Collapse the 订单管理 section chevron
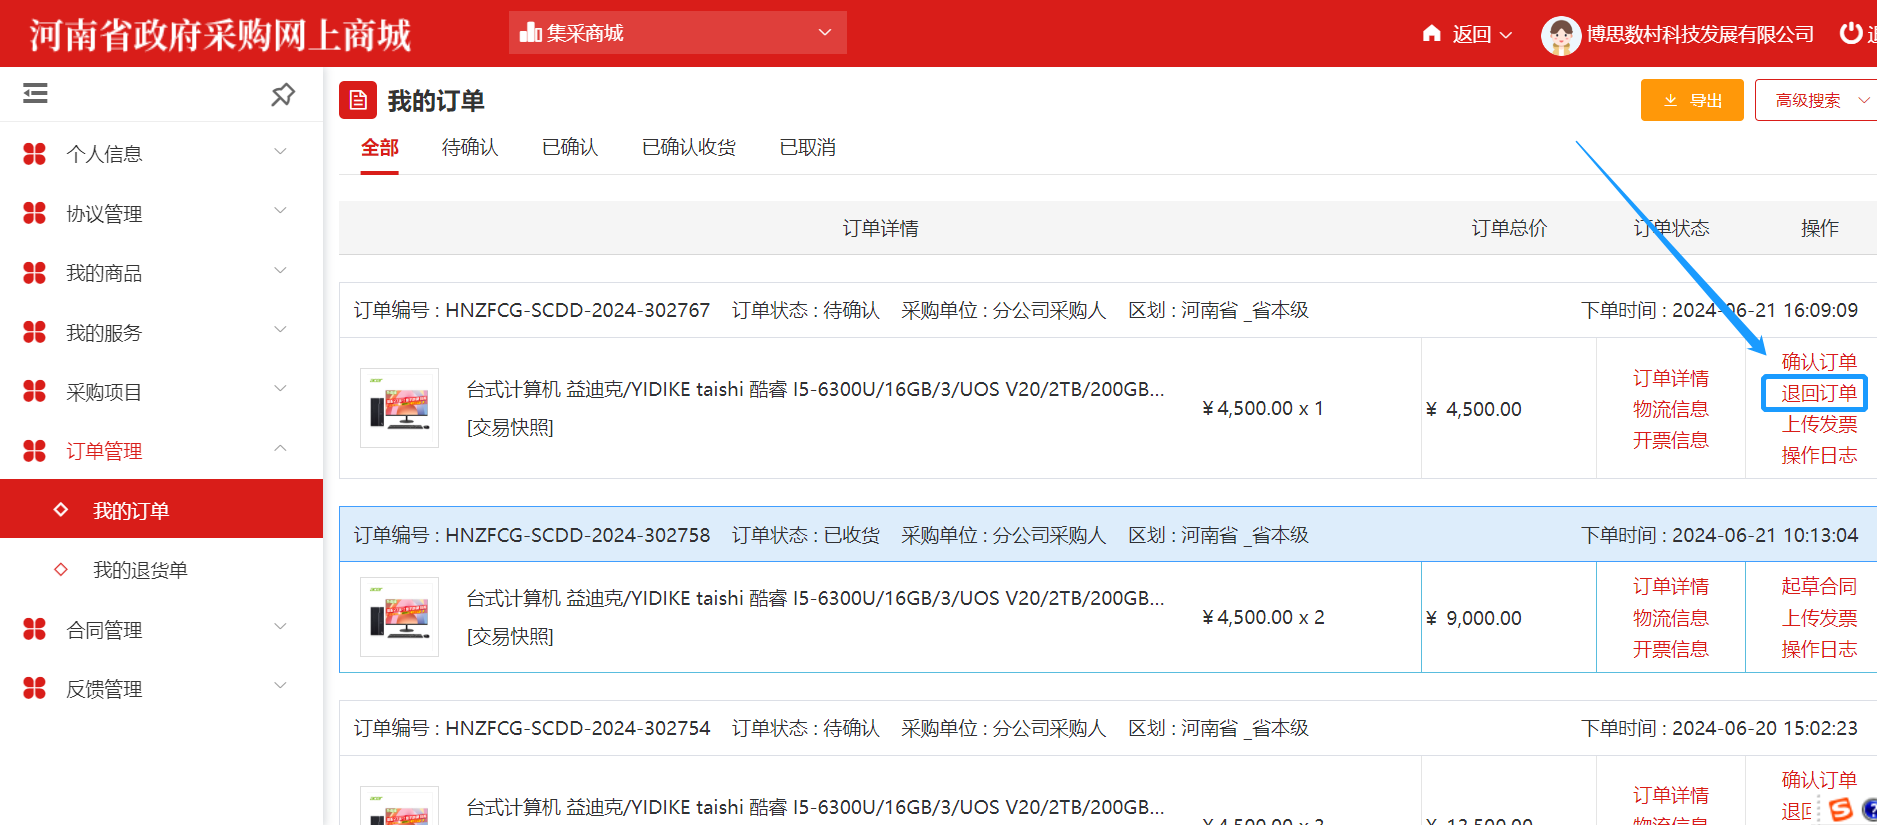Image resolution: width=1877 pixels, height=825 pixels. pyautogui.click(x=281, y=449)
